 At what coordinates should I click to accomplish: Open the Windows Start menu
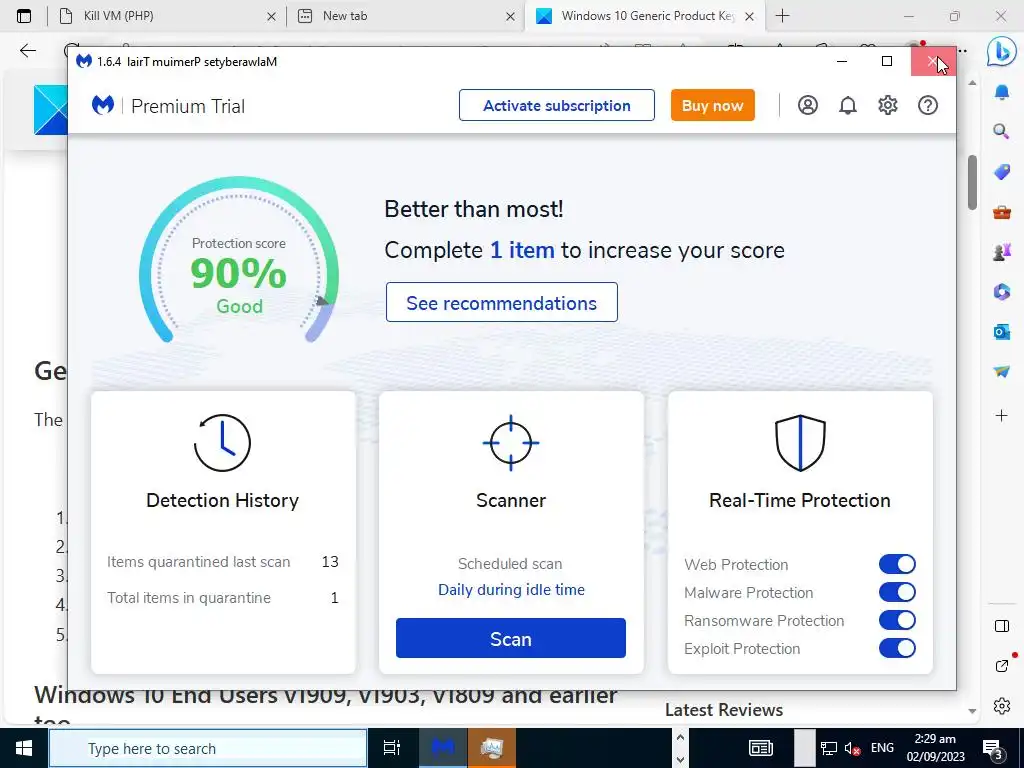(24, 748)
